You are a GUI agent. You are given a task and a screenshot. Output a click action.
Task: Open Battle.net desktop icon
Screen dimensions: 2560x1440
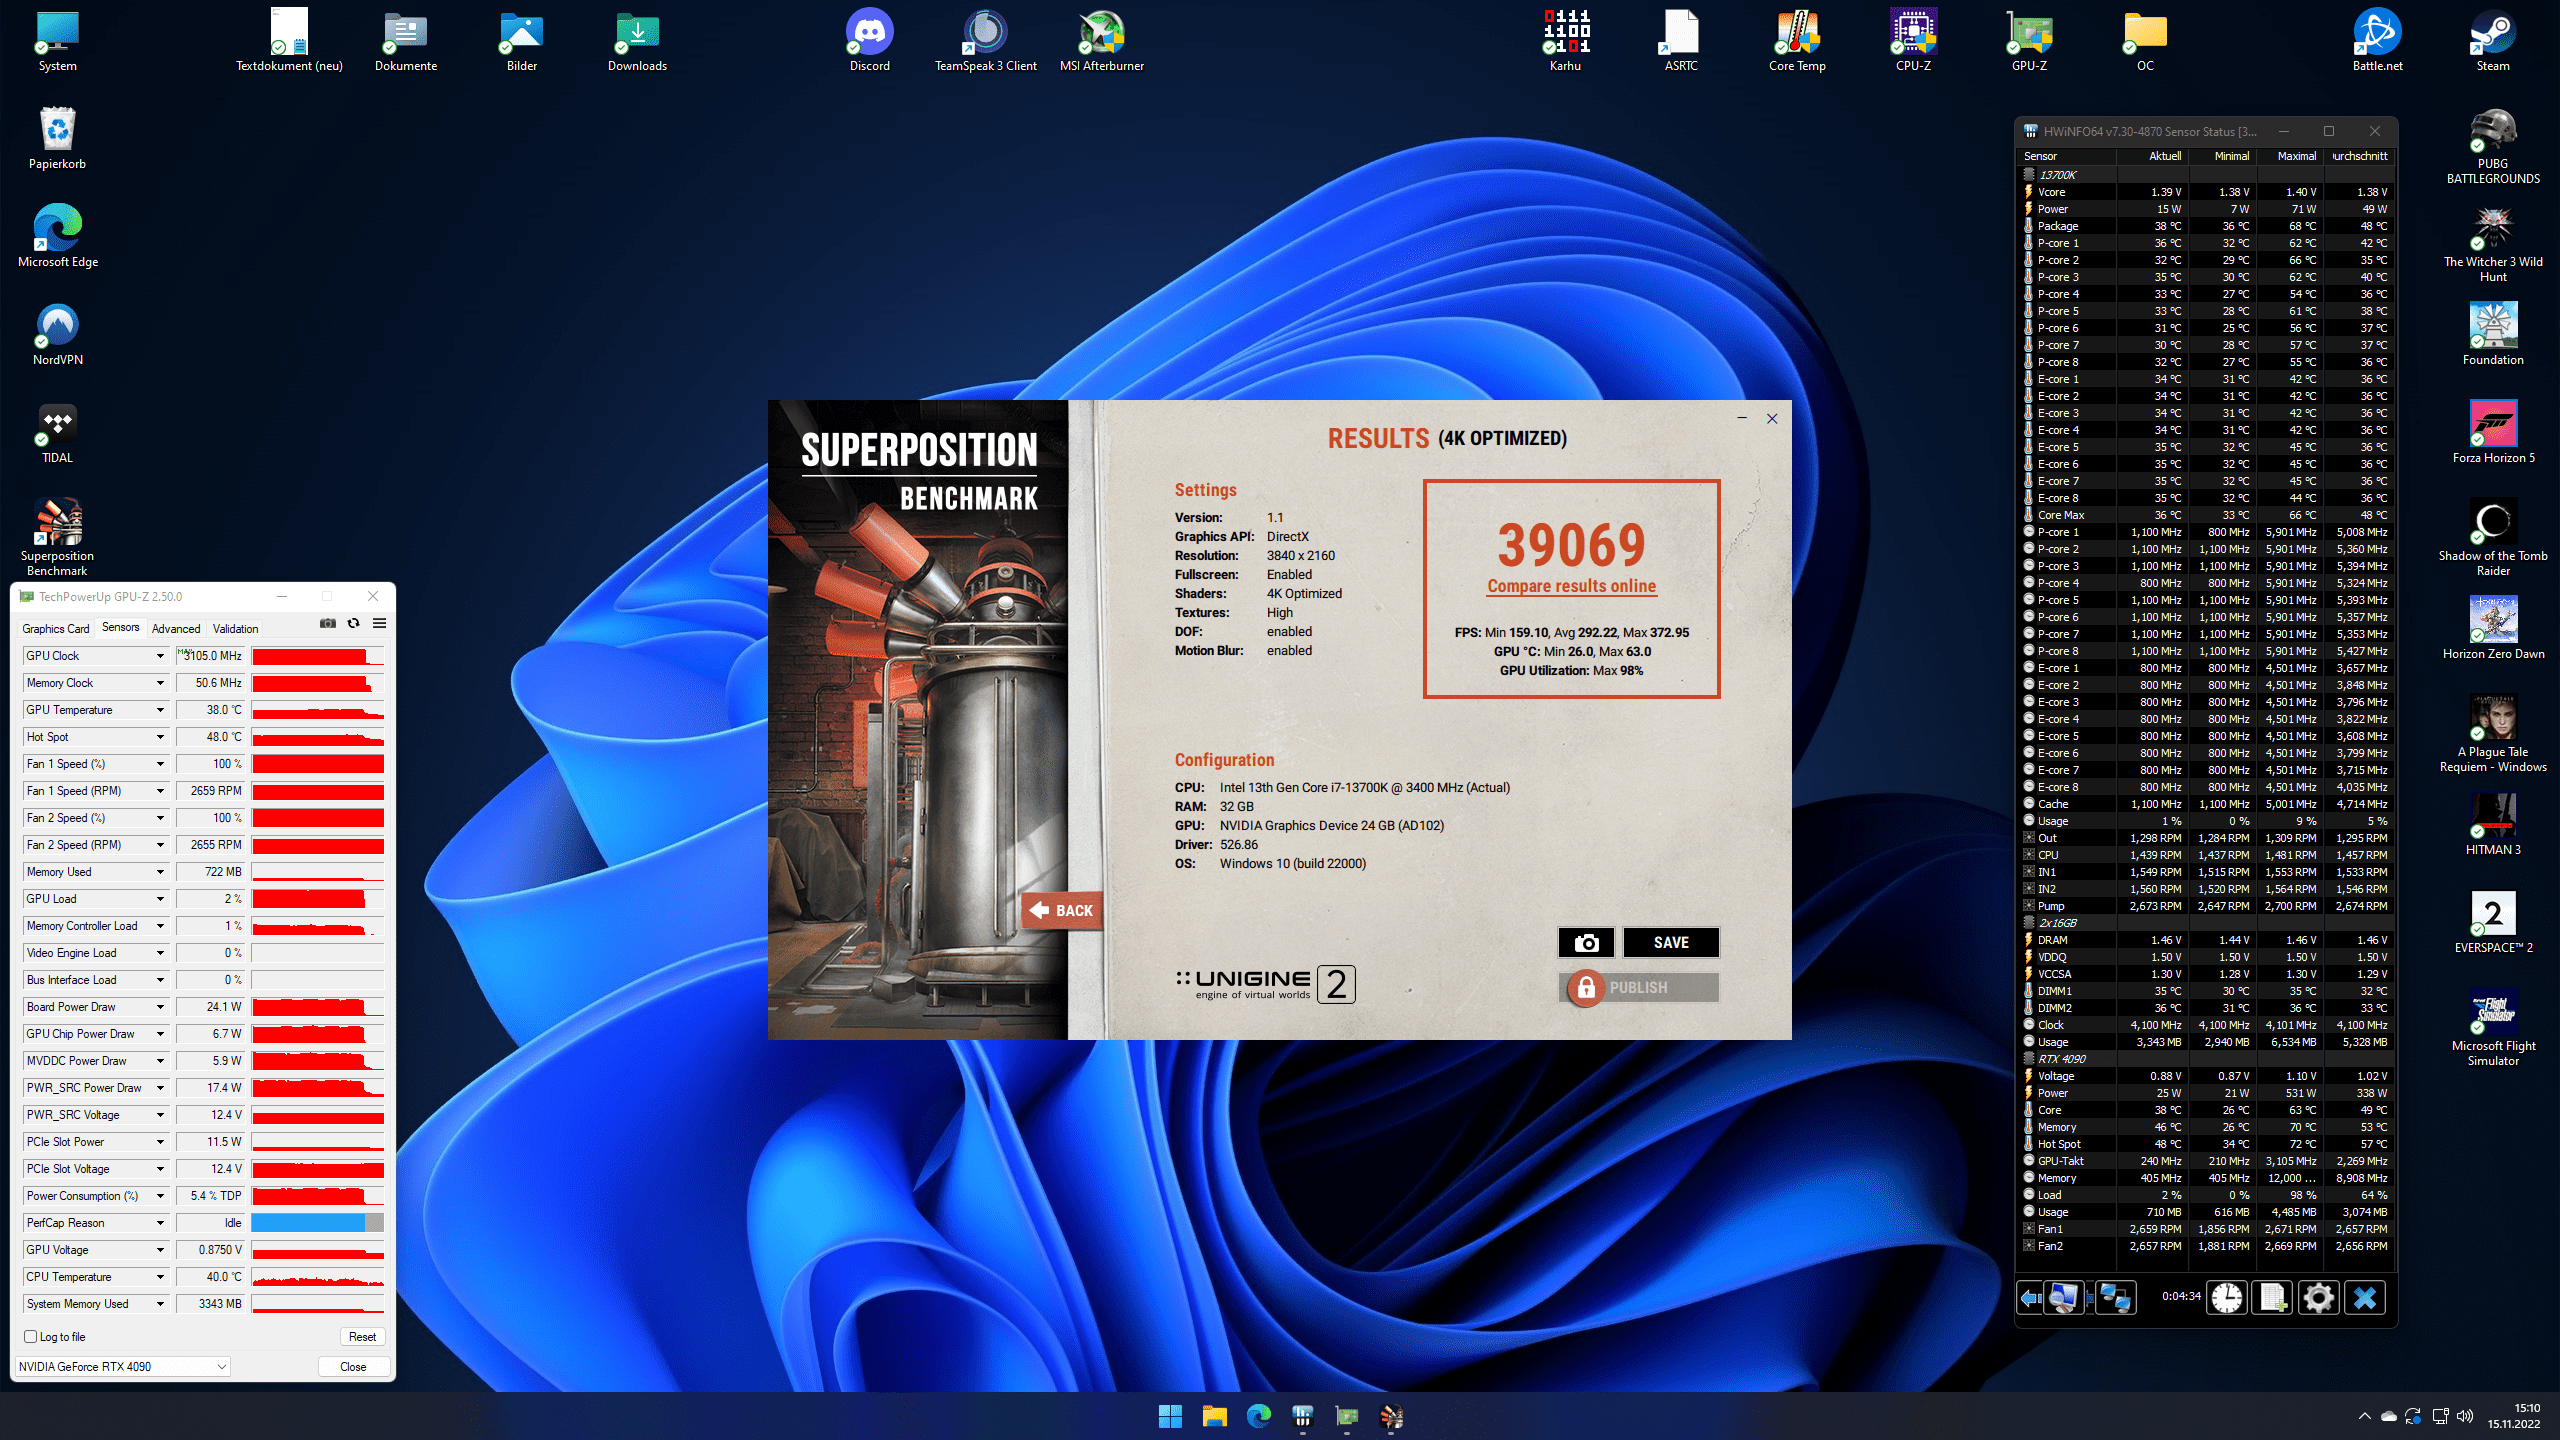pos(2377,41)
